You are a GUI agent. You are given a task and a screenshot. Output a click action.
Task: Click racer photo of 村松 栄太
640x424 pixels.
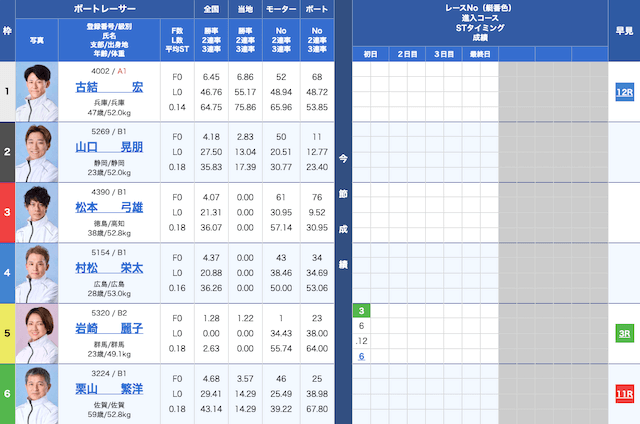38,273
